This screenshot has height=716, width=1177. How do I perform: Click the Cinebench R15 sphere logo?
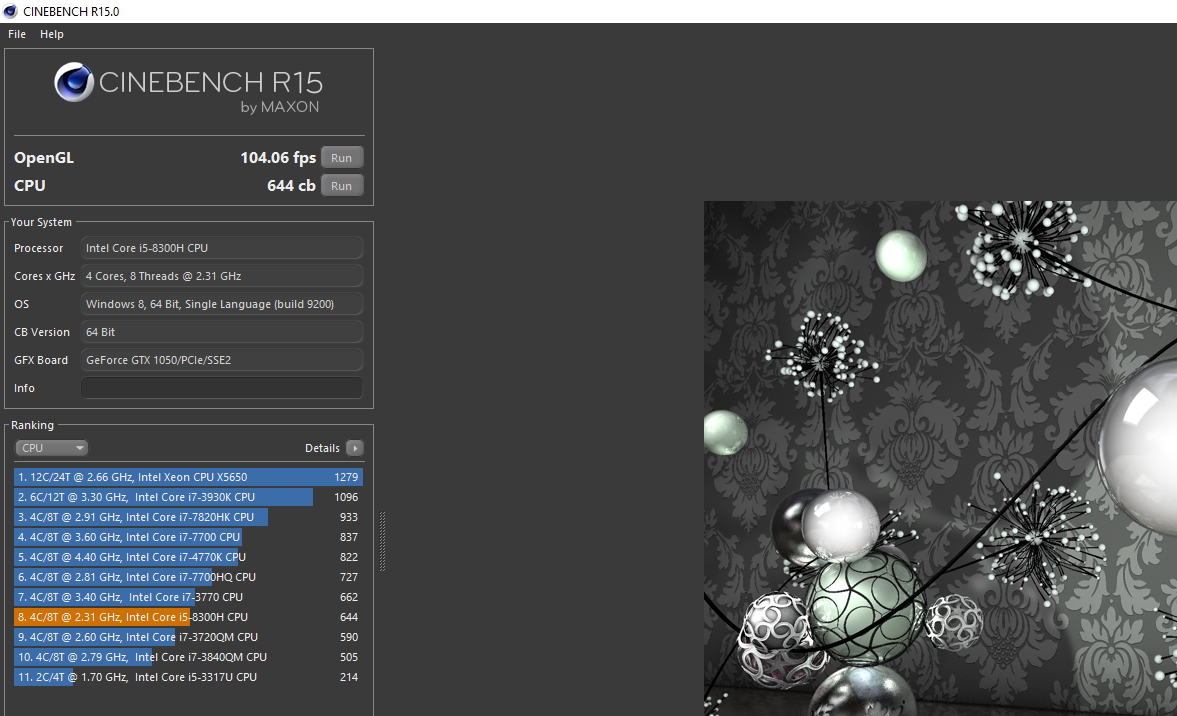(74, 82)
